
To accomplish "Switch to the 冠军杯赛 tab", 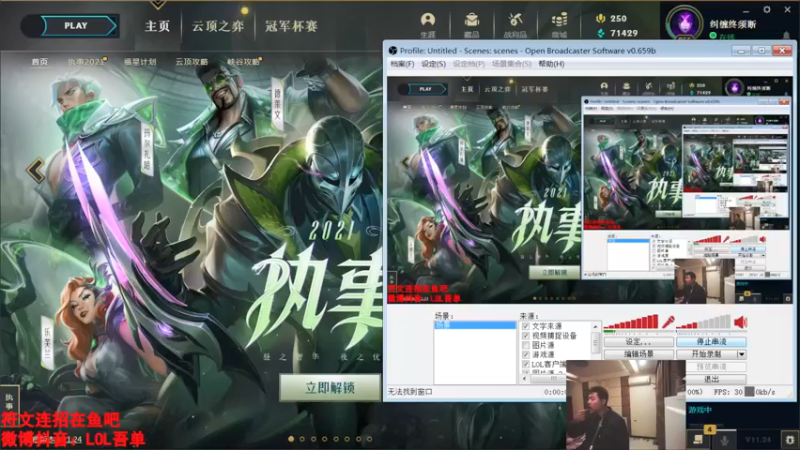I will pyautogui.click(x=291, y=26).
